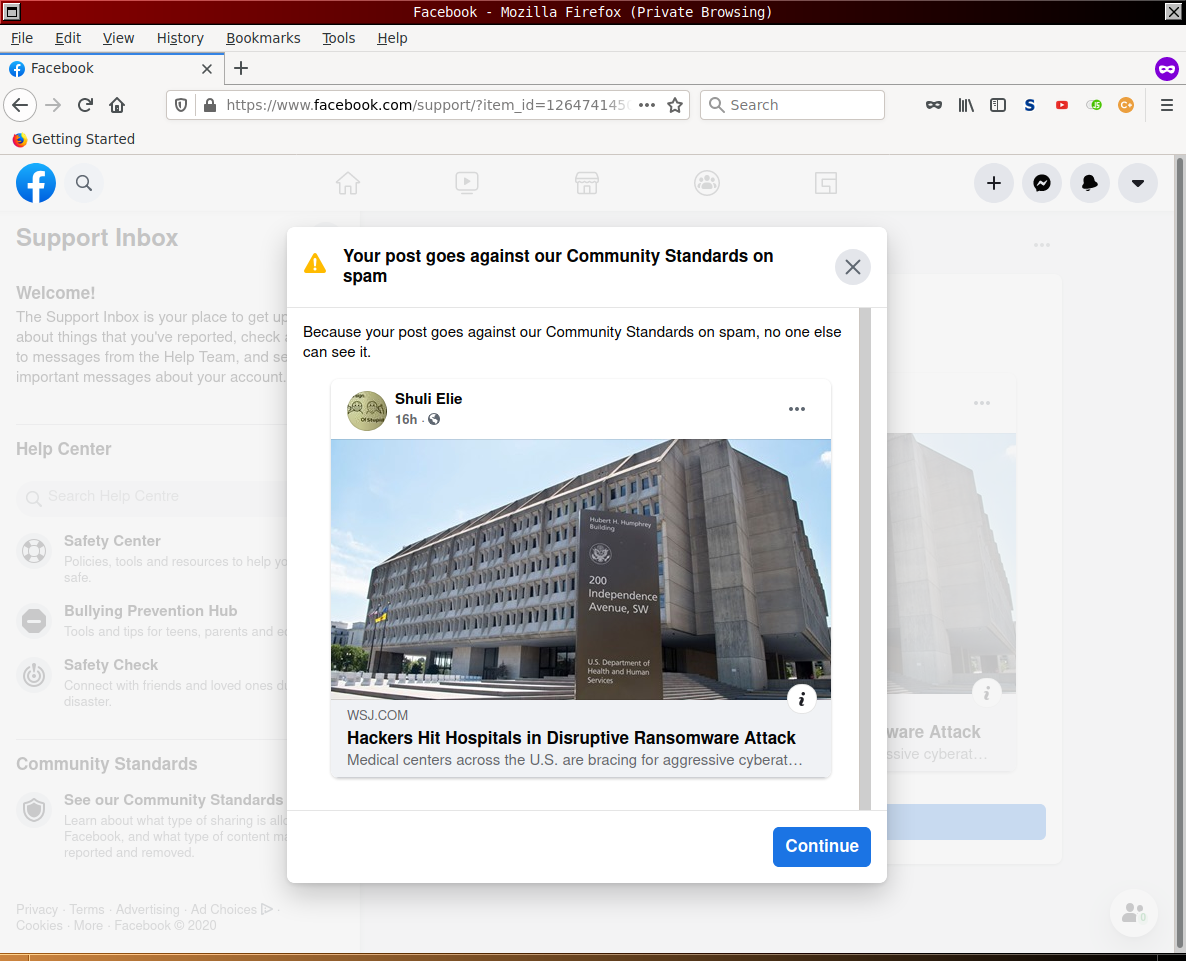Click the public globe audience icon
The width and height of the screenshot is (1186, 961).
pos(434,420)
